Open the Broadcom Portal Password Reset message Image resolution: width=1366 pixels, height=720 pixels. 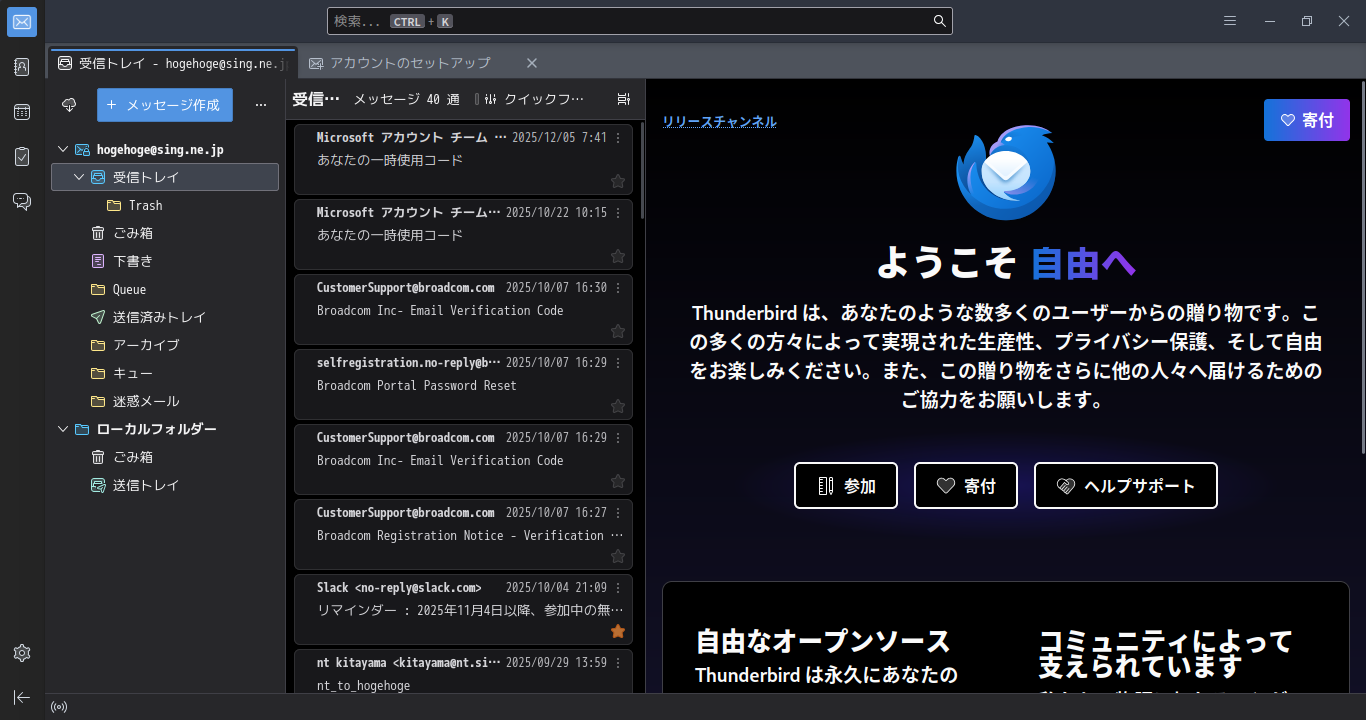coord(463,384)
